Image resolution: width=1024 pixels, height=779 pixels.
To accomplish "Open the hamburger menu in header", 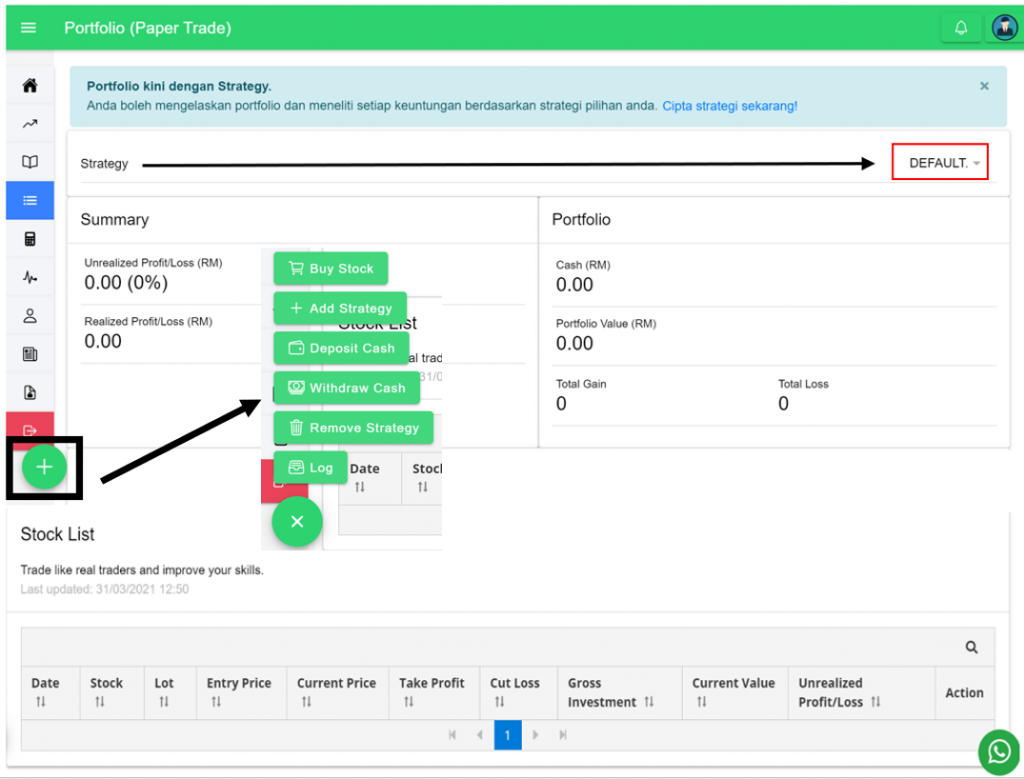I will (28, 28).
